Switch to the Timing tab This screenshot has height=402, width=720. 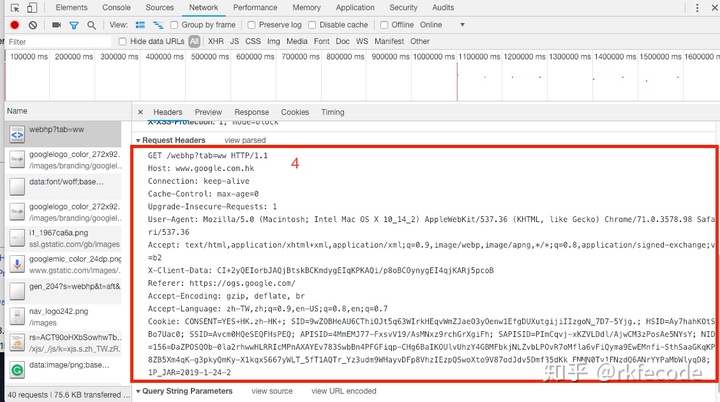332,112
